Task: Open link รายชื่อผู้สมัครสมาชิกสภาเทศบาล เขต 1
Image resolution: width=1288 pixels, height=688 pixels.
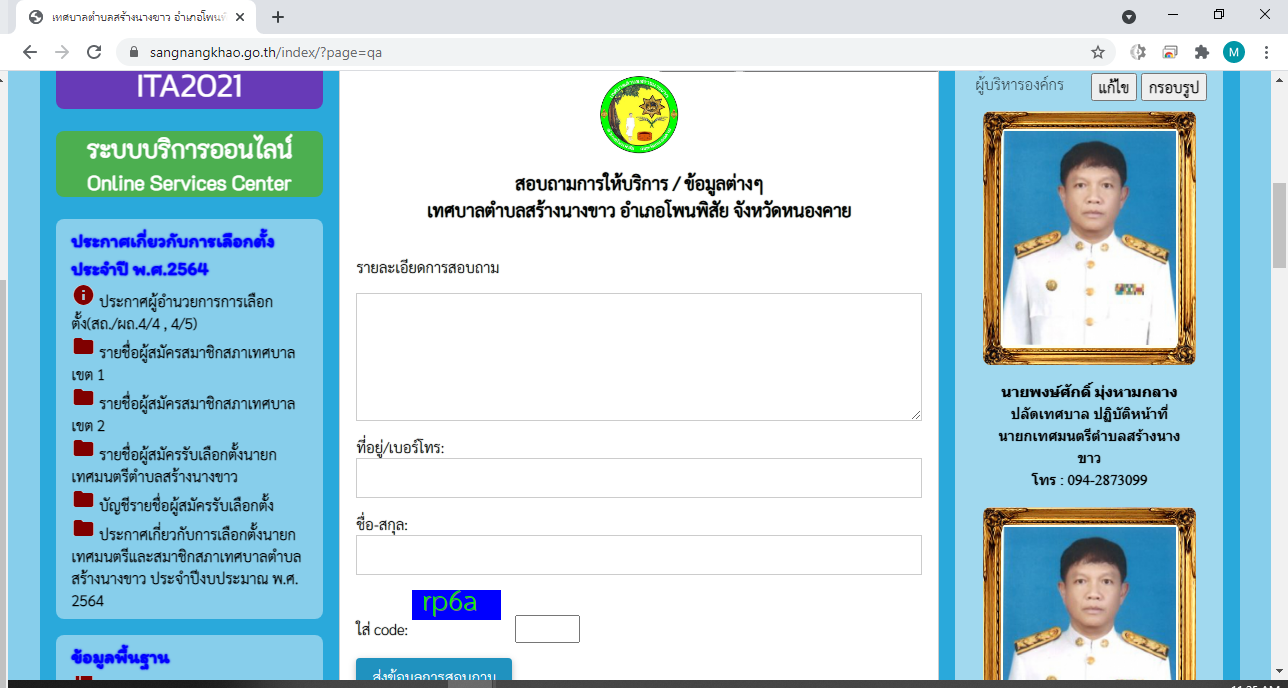Action: (183, 363)
